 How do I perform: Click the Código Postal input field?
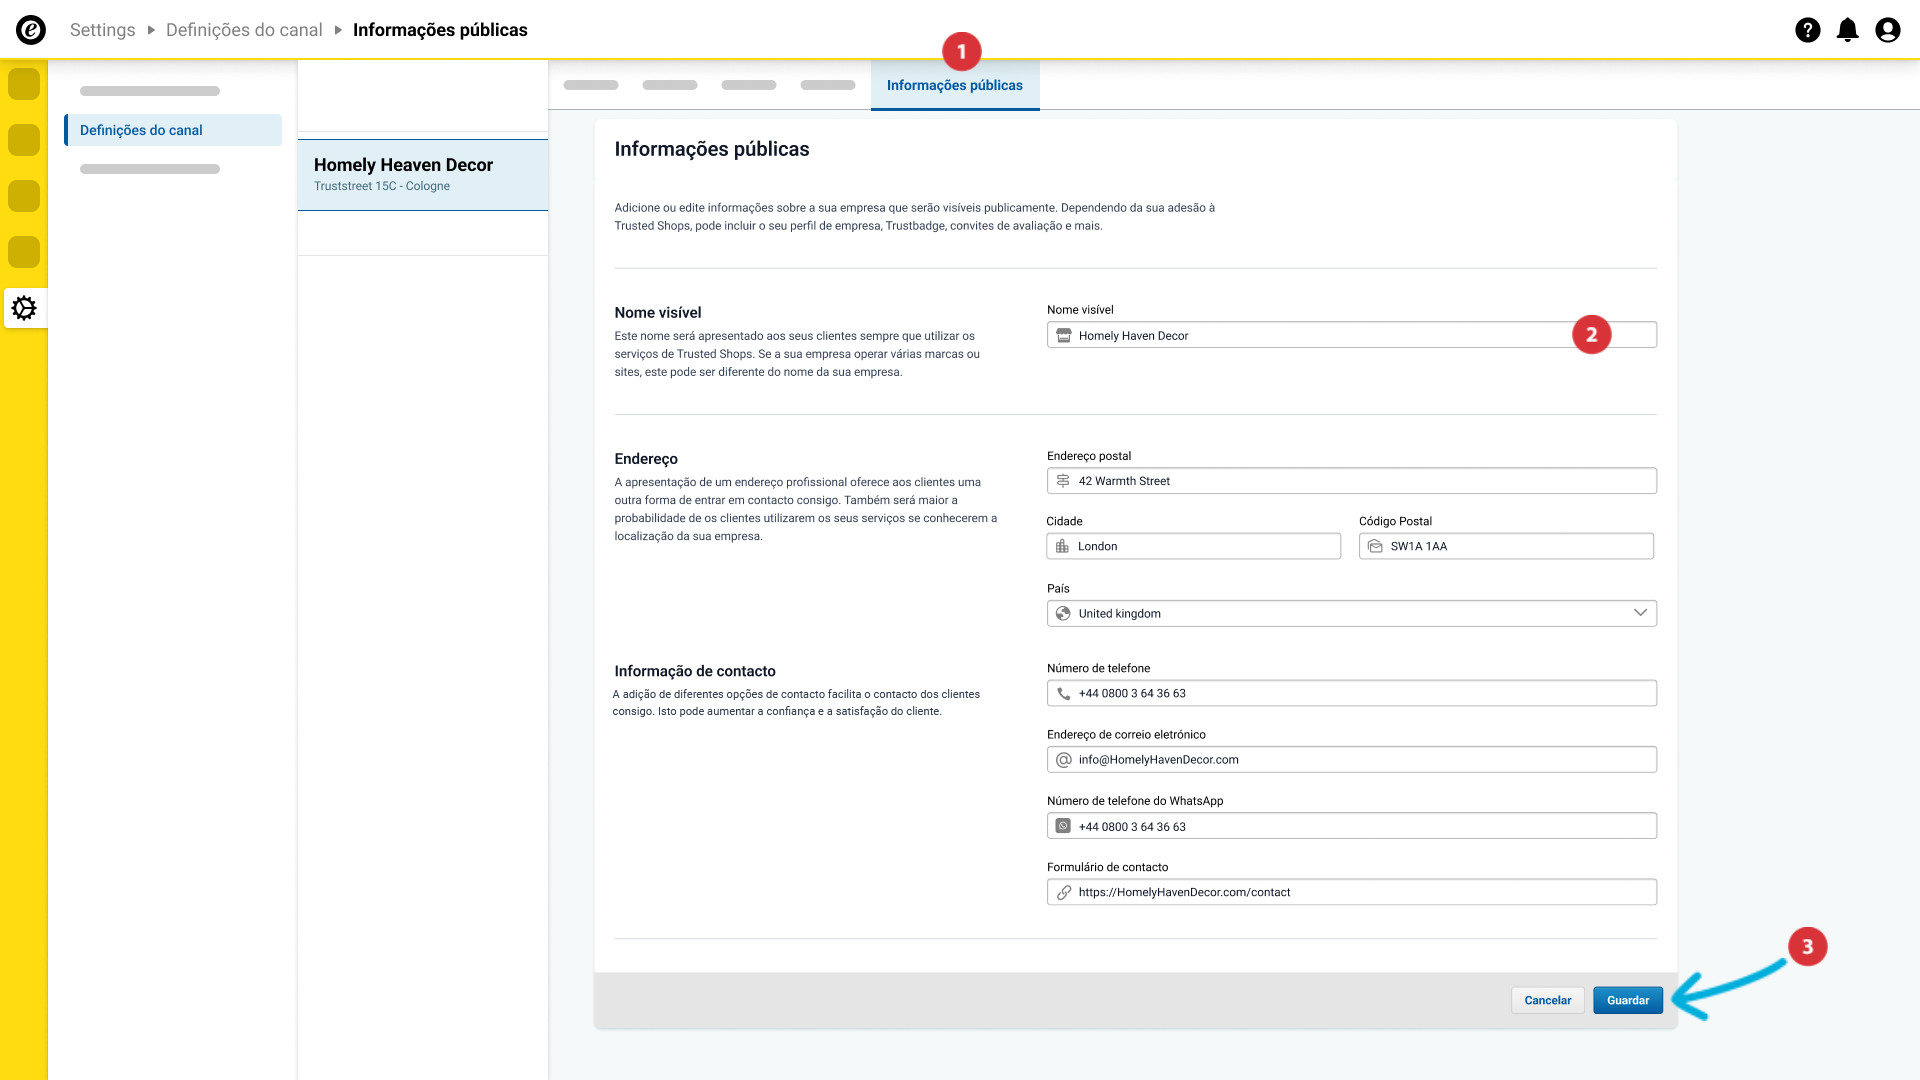1515,546
